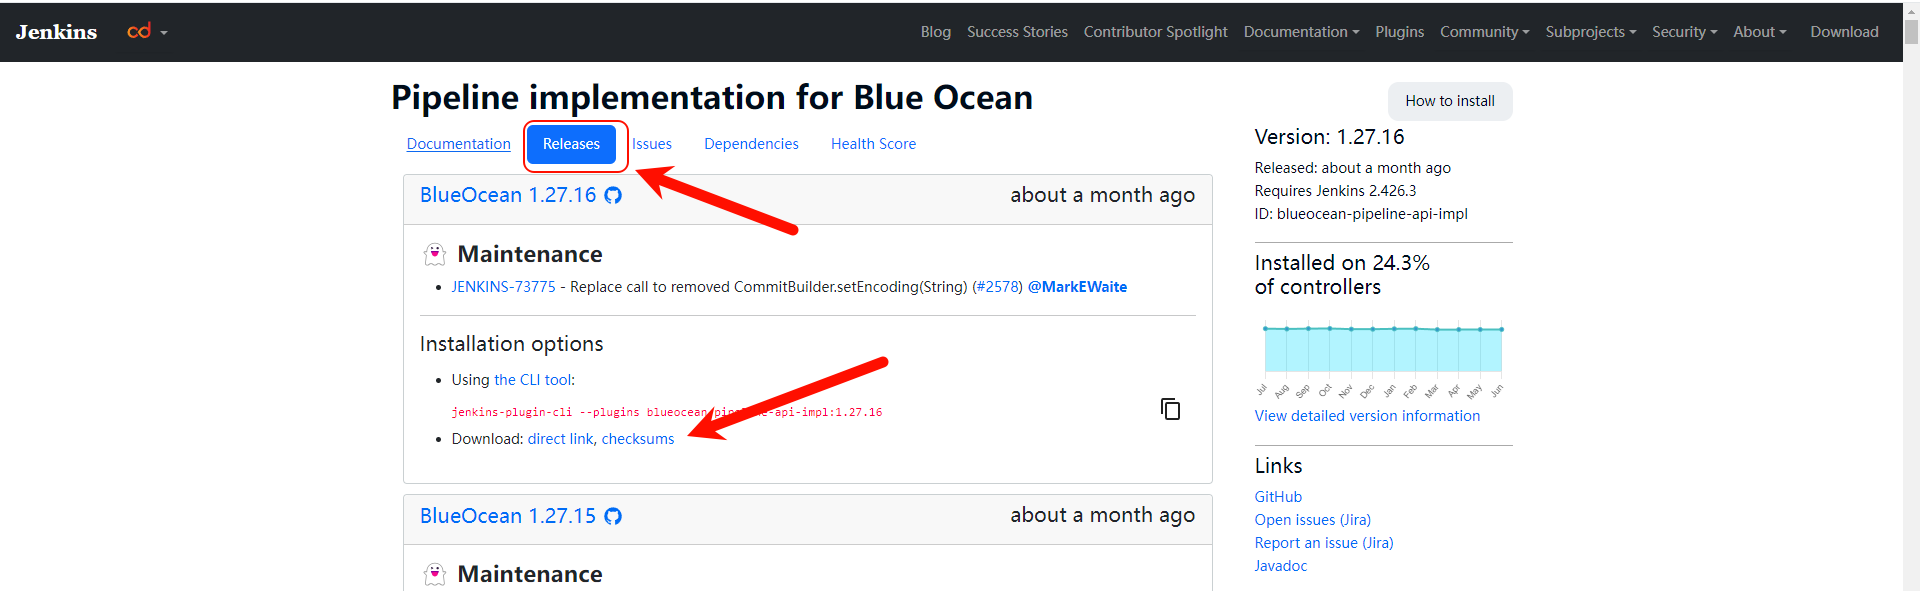The width and height of the screenshot is (1920, 591).
Task: Expand the Community dropdown menu
Action: click(1484, 32)
